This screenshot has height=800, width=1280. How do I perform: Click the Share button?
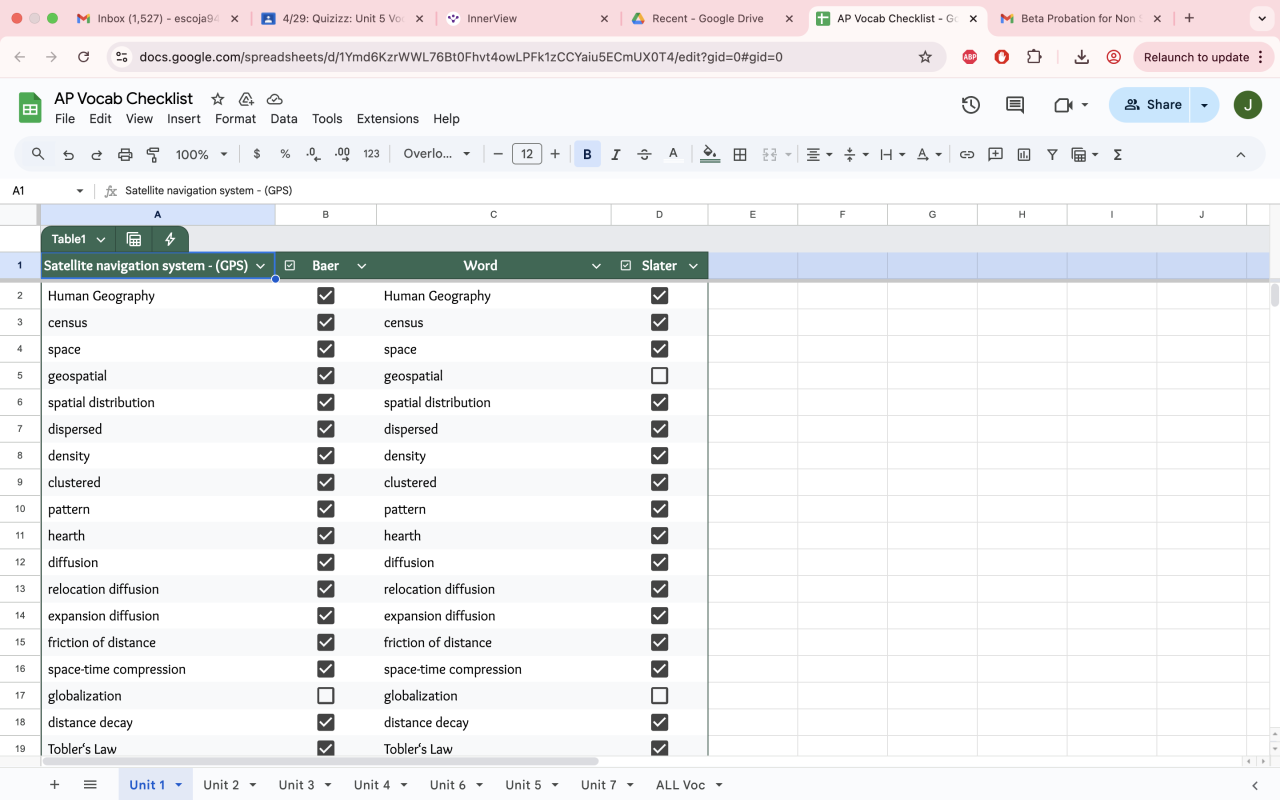1152,105
